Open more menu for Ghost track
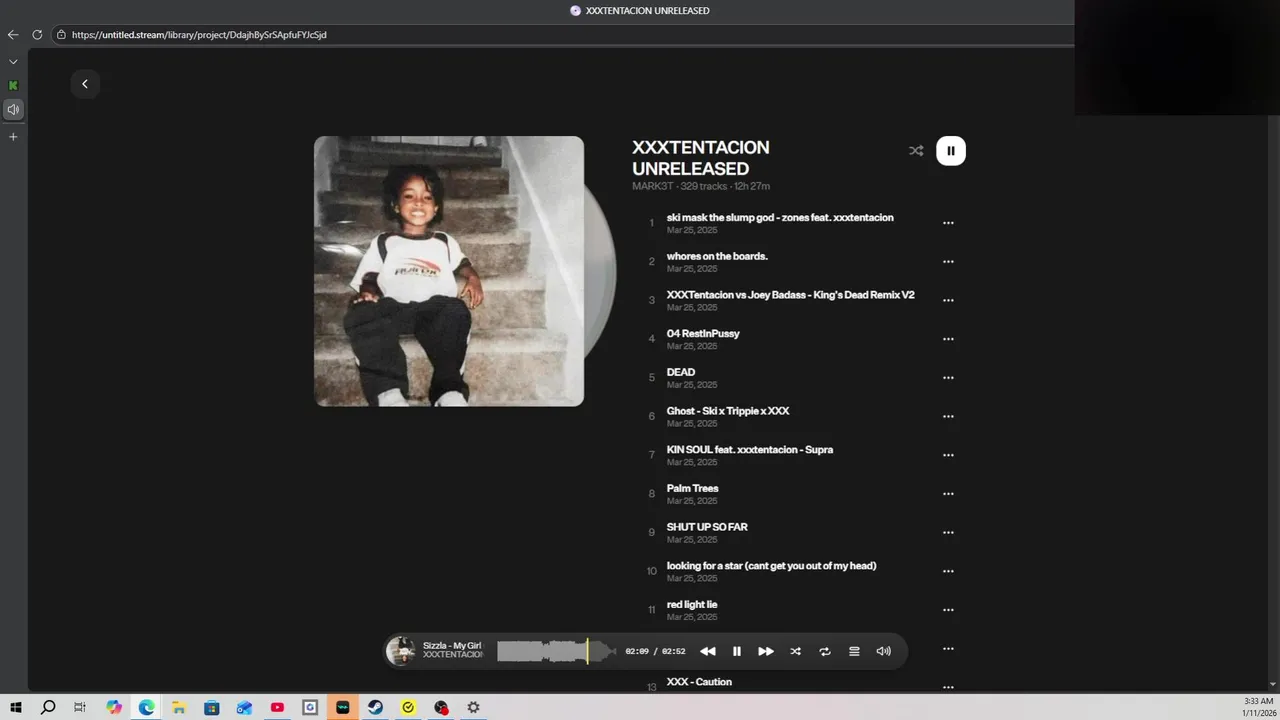This screenshot has height=720, width=1280. [x=948, y=416]
